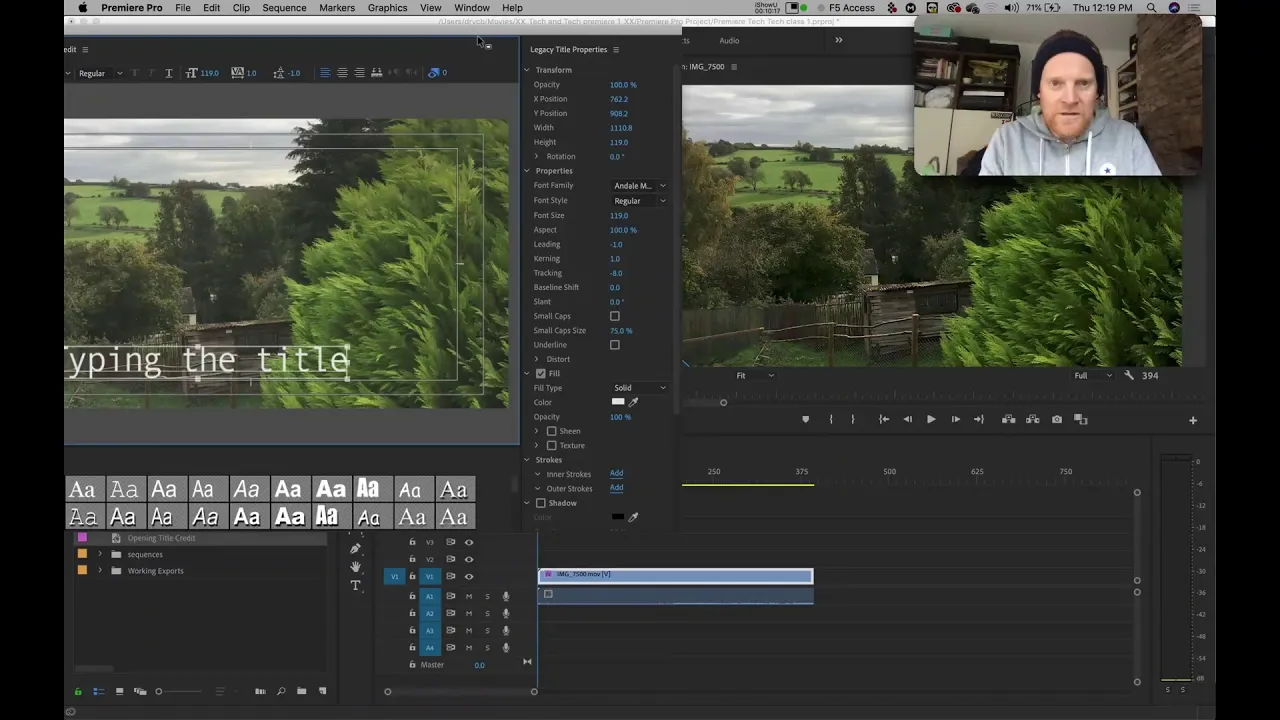The width and height of the screenshot is (1280, 720).
Task: Align title text left
Action: tap(325, 73)
